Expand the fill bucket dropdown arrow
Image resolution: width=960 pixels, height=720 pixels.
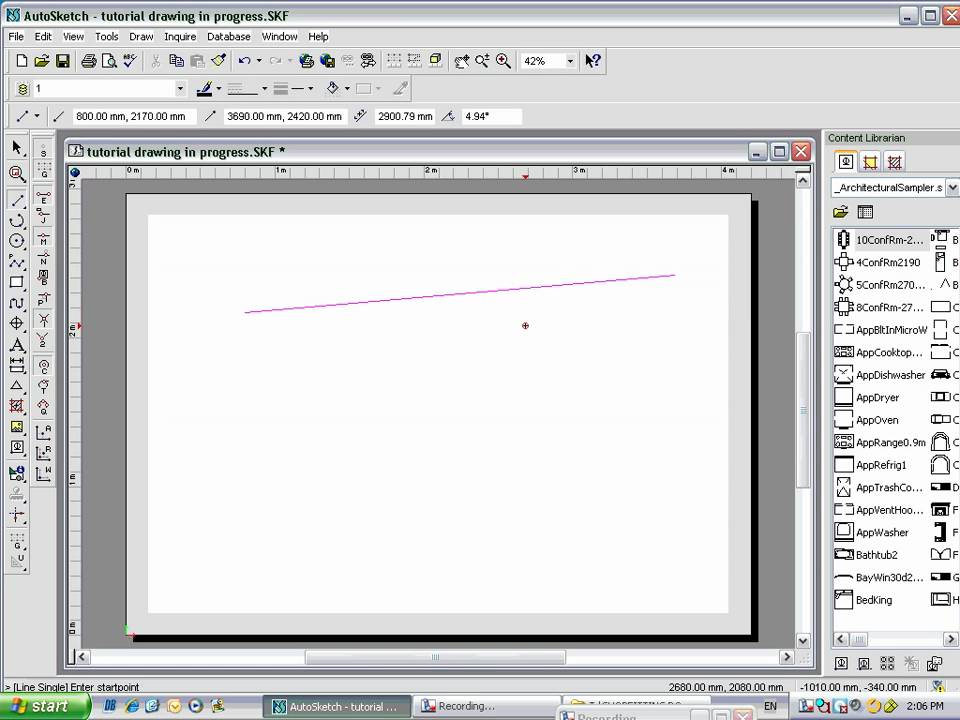tap(347, 89)
